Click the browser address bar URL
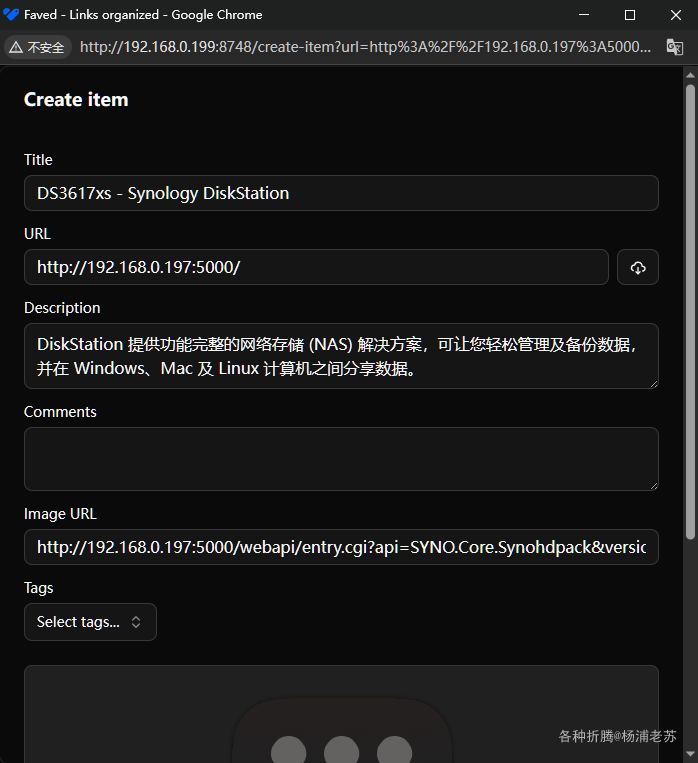This screenshot has height=763, width=698. 365,47
